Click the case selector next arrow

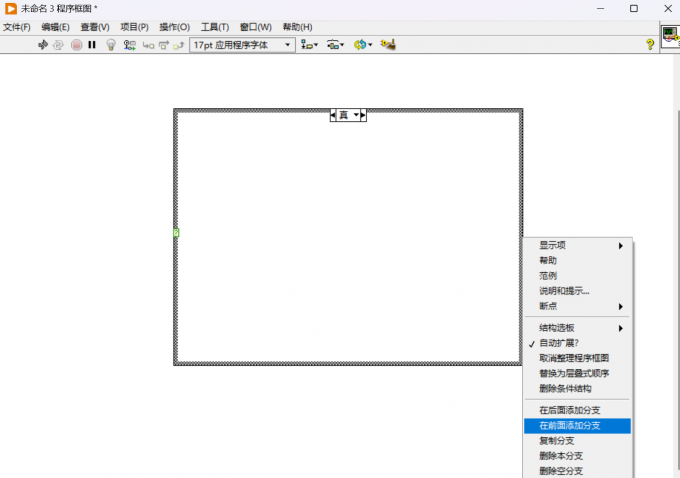363,115
